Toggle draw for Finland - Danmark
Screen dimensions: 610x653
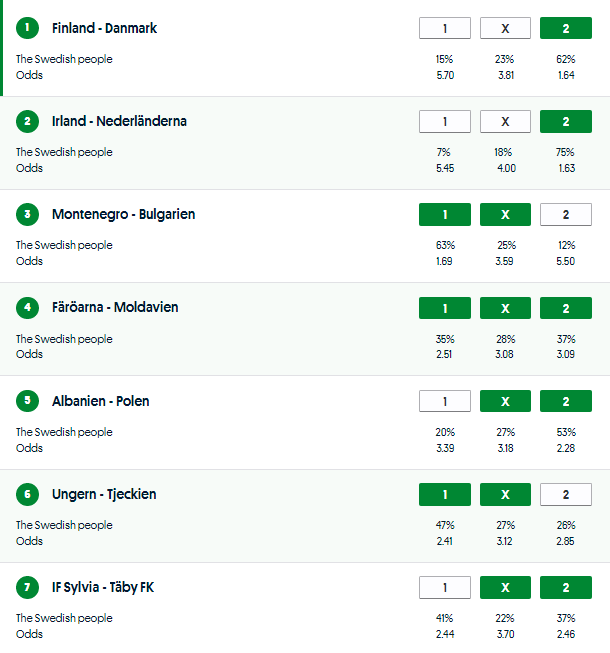point(505,28)
